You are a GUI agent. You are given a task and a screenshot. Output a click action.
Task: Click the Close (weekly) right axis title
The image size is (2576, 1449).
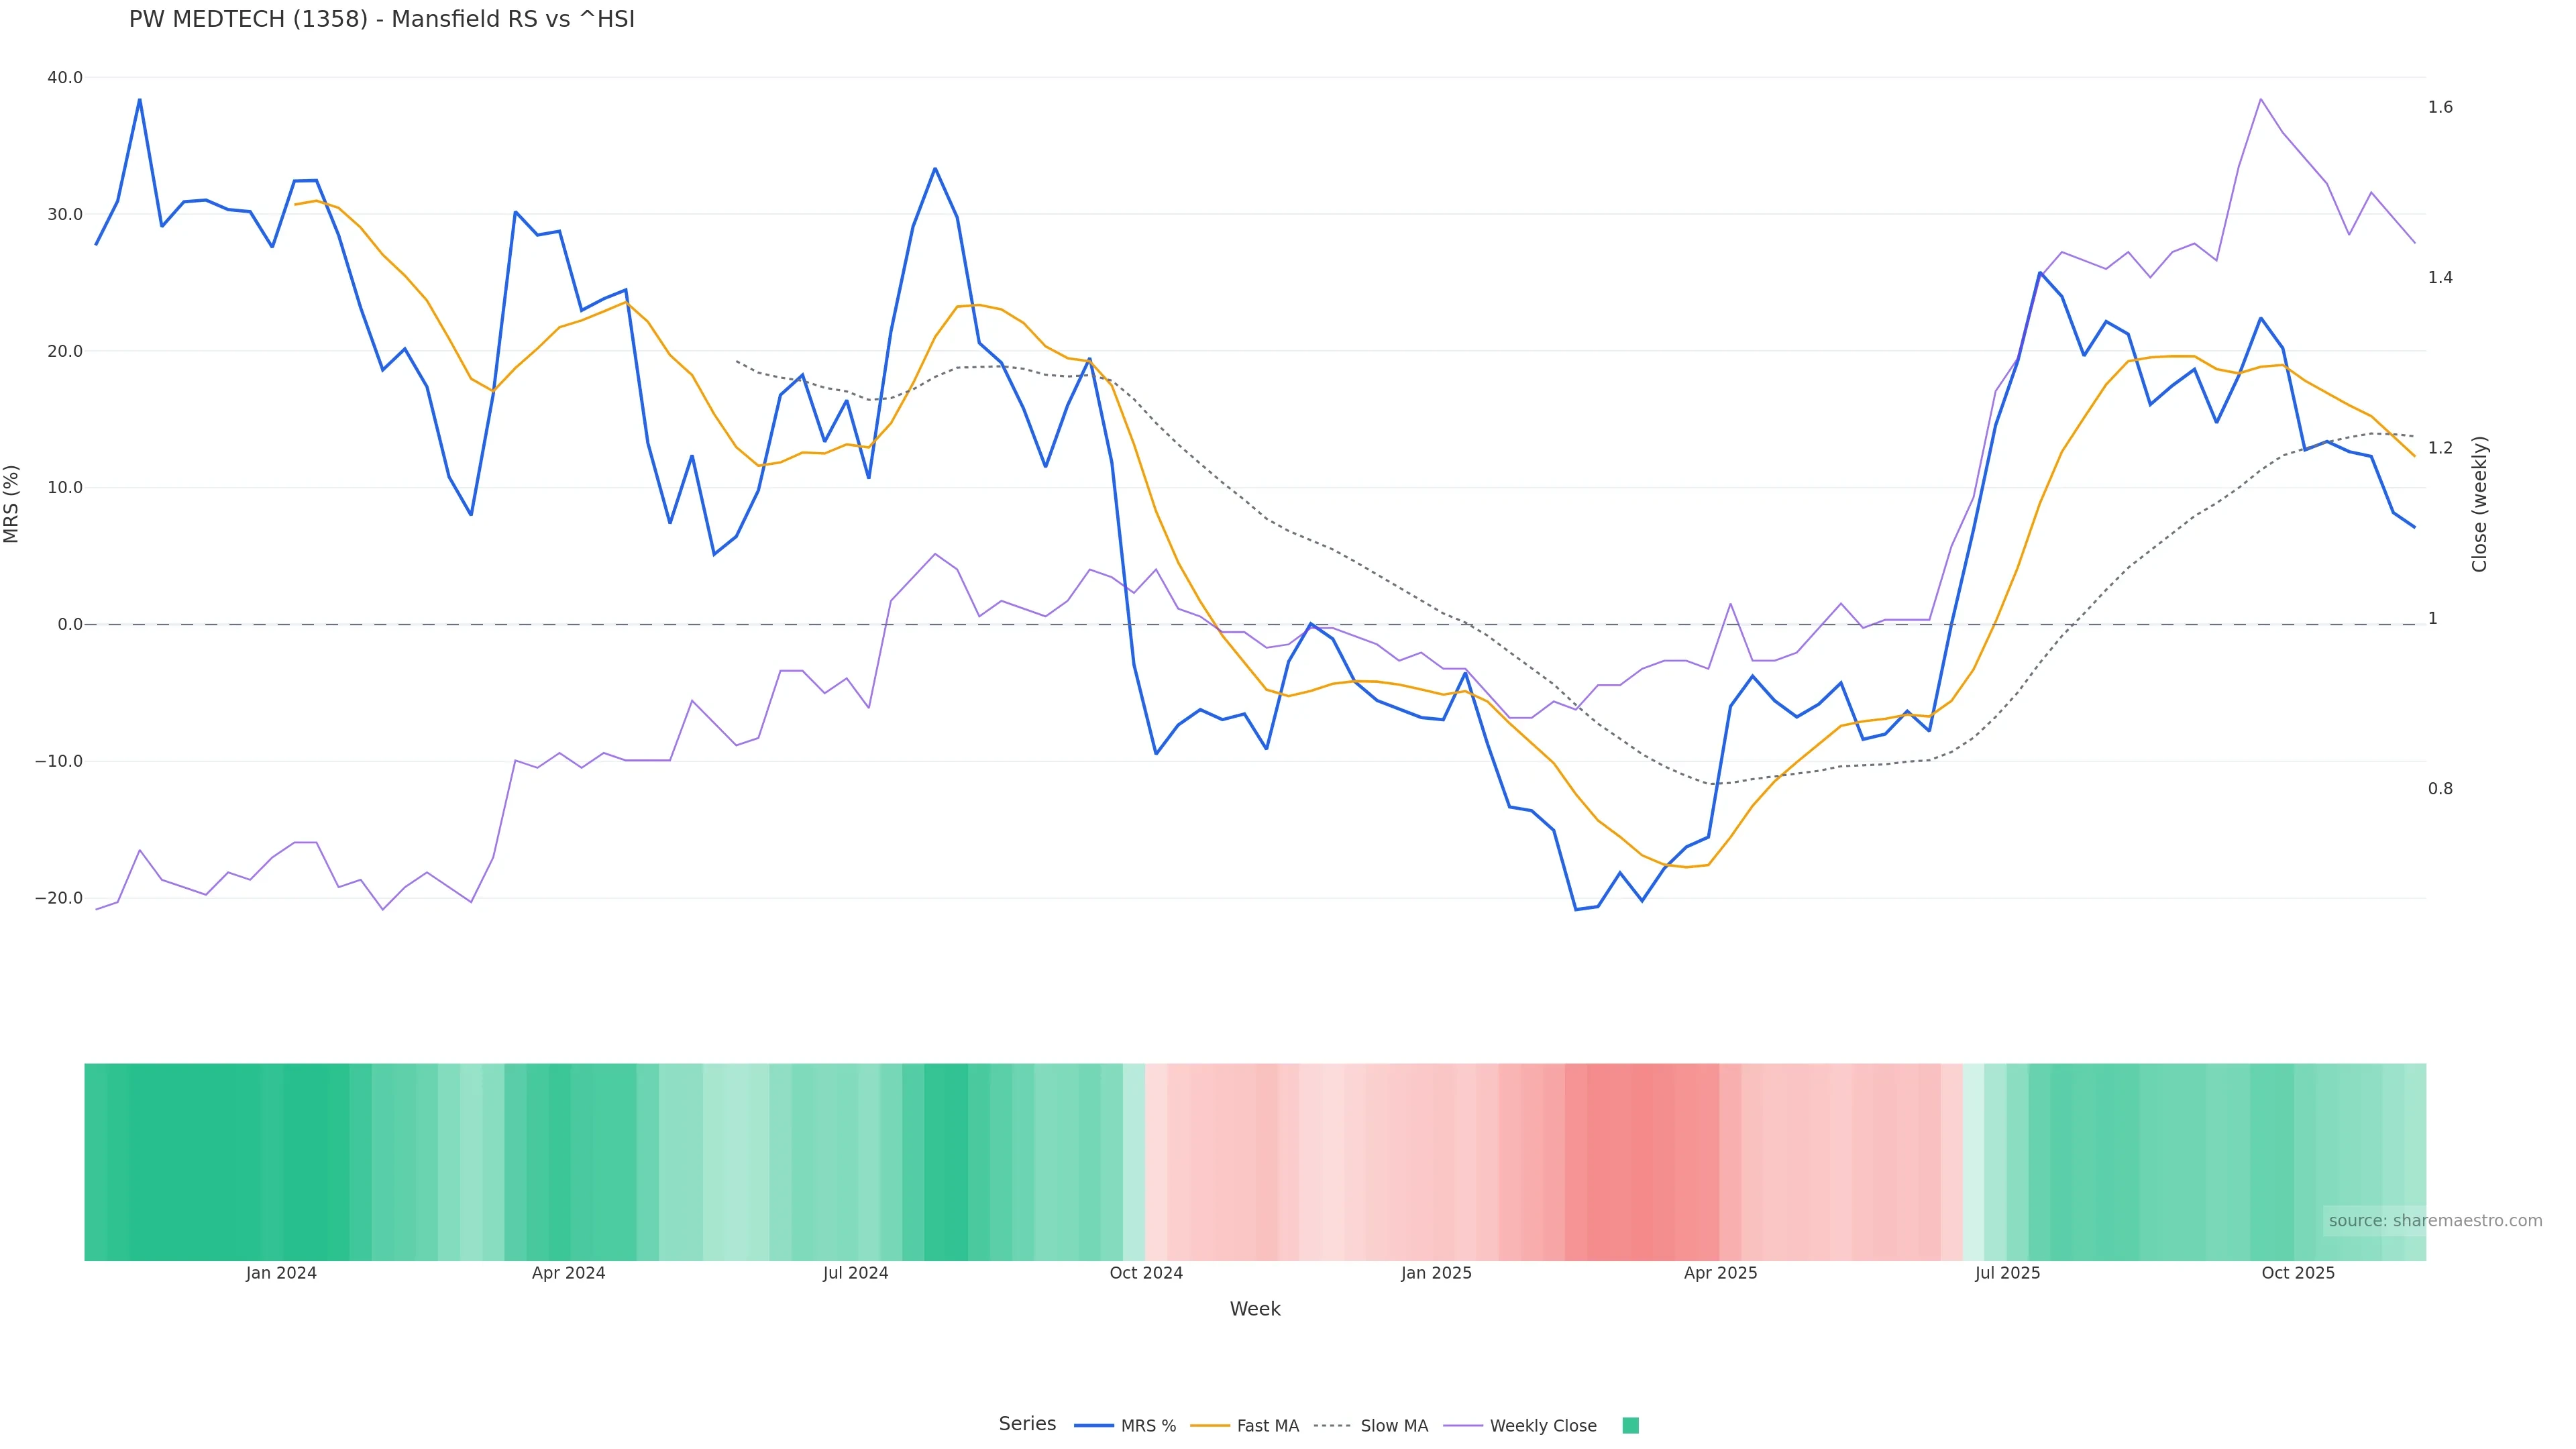(2479, 503)
